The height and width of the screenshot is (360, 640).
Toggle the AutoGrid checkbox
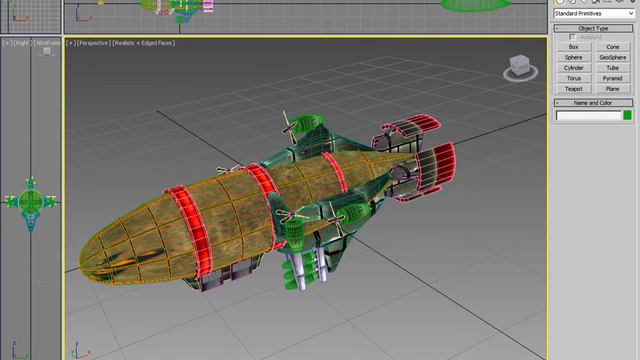pyautogui.click(x=572, y=37)
